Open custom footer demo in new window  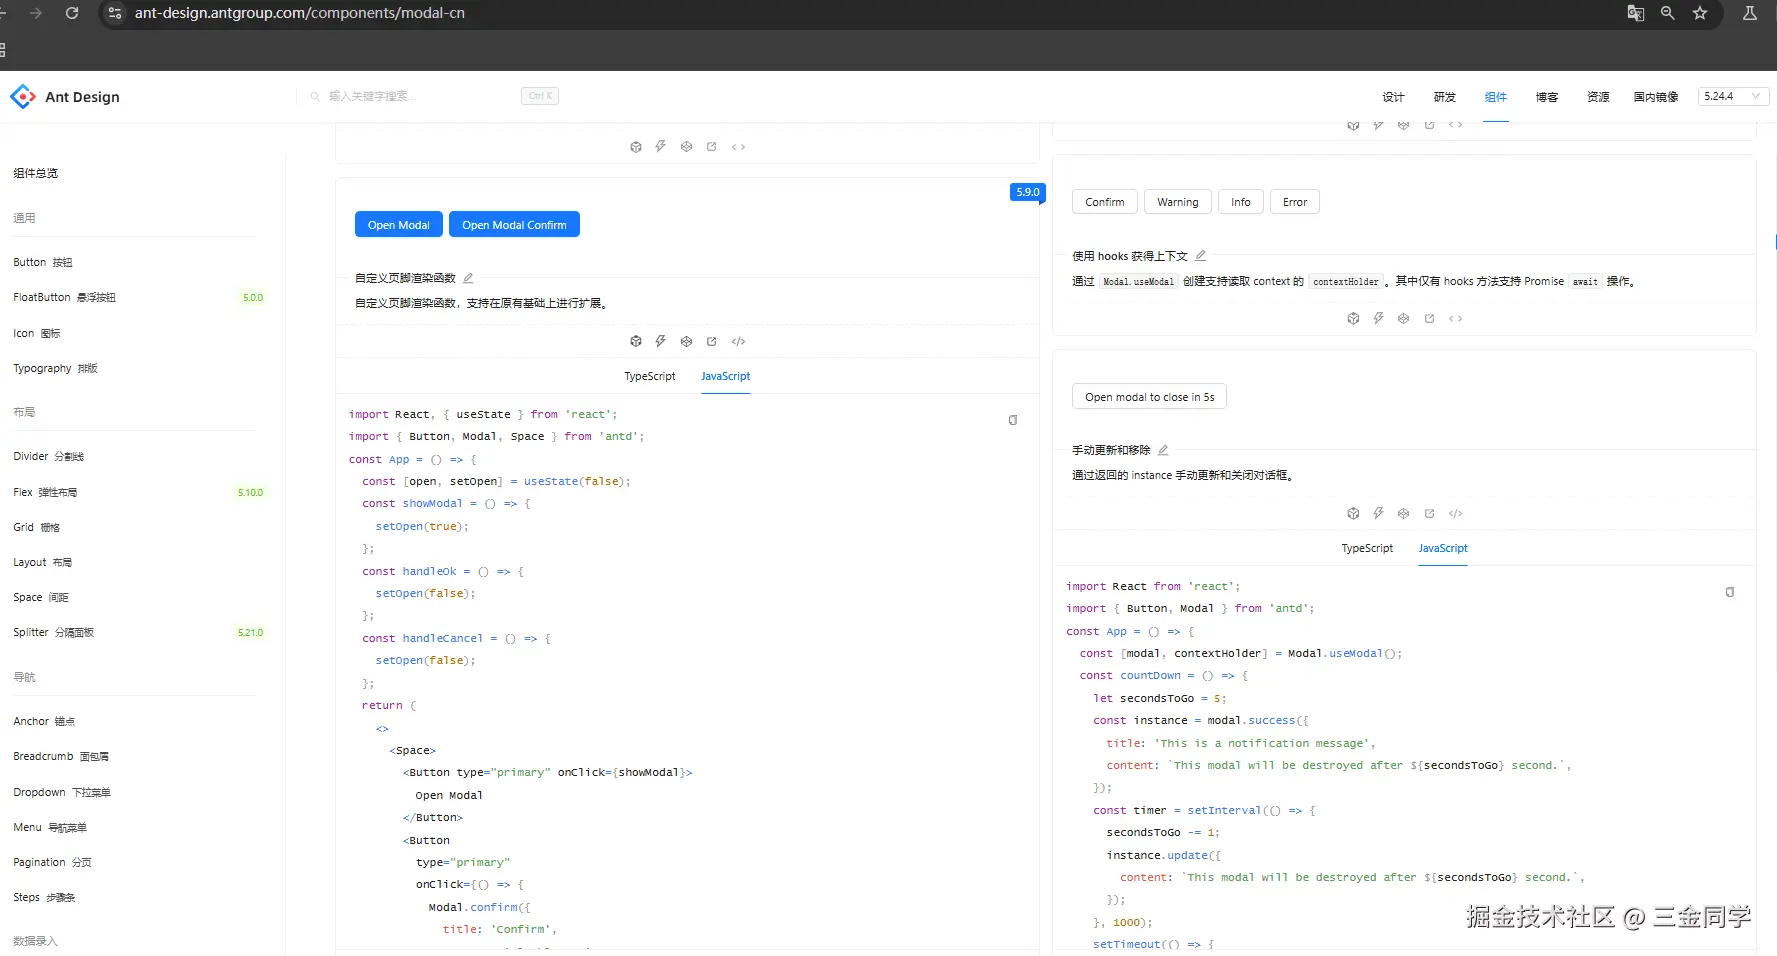click(712, 341)
